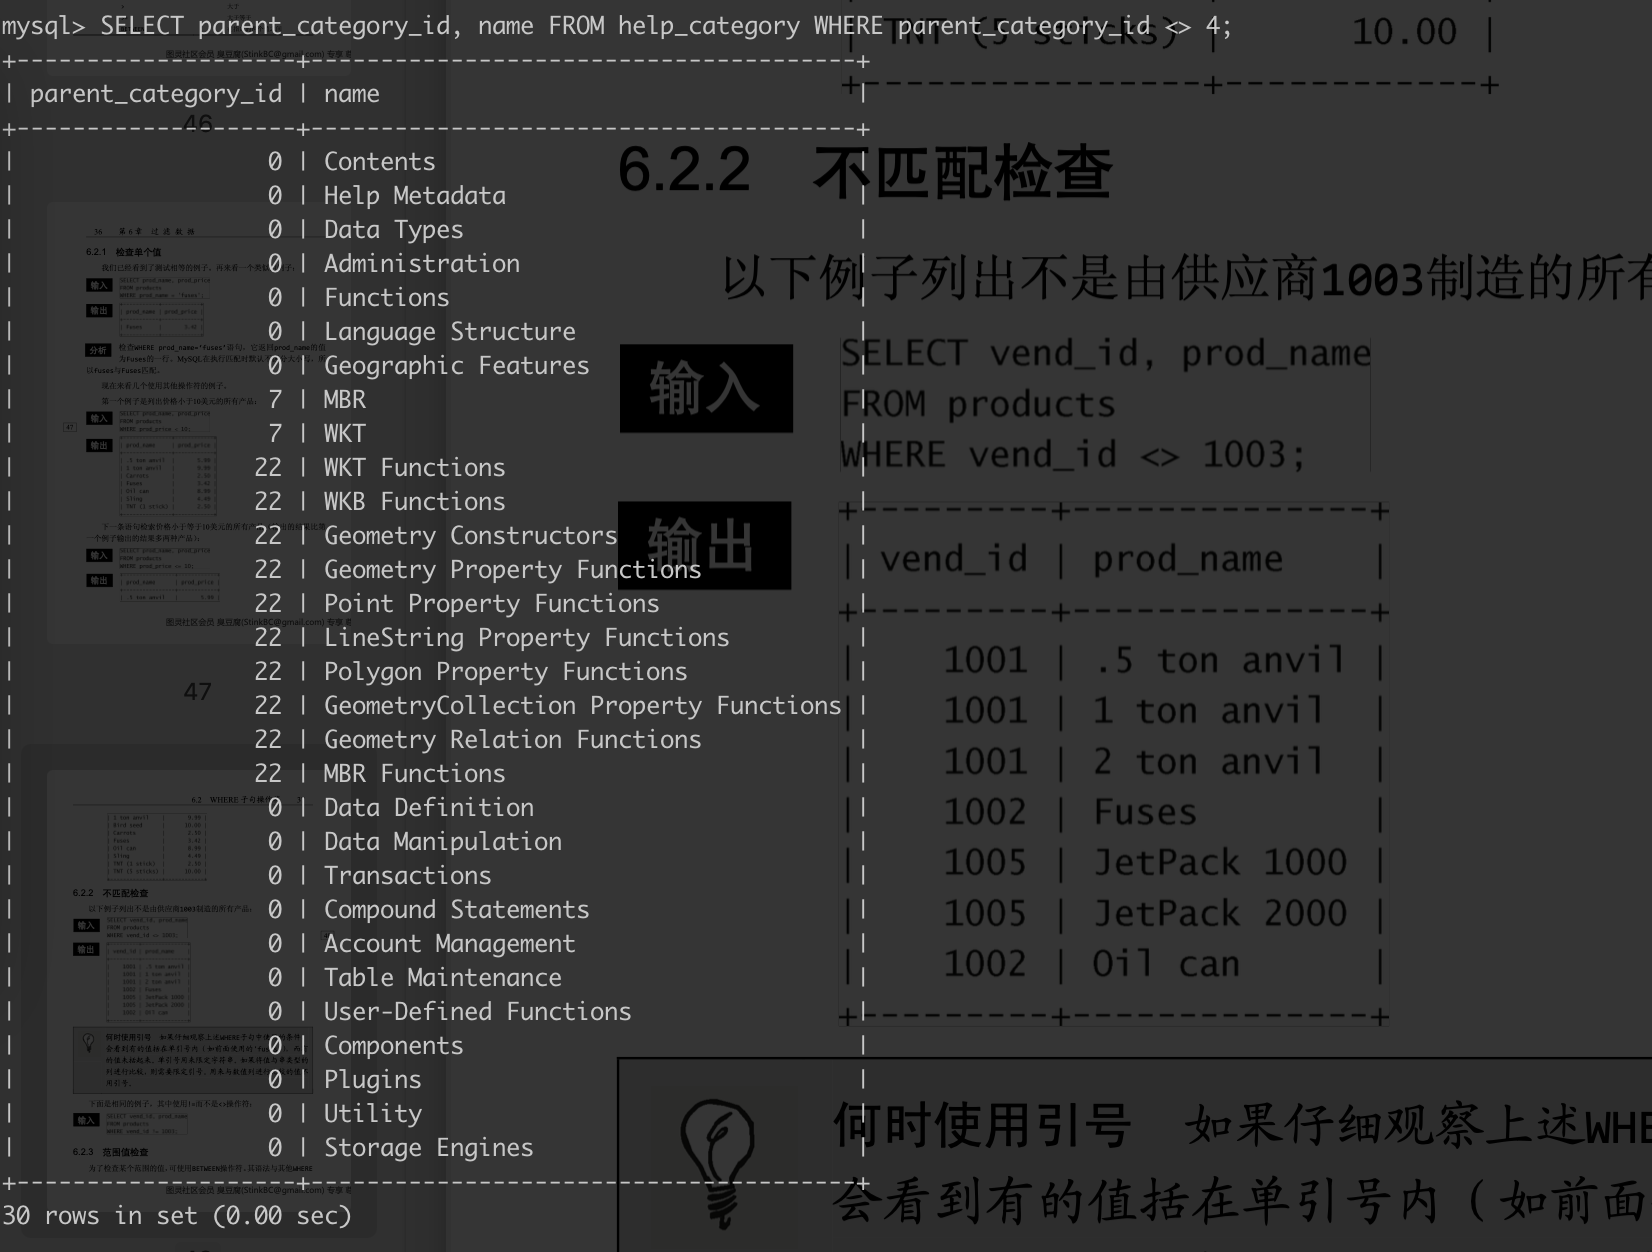Viewport: 1652px width, 1252px height.
Task: Click the Geometry Relation Functions row
Action: click(x=436, y=740)
